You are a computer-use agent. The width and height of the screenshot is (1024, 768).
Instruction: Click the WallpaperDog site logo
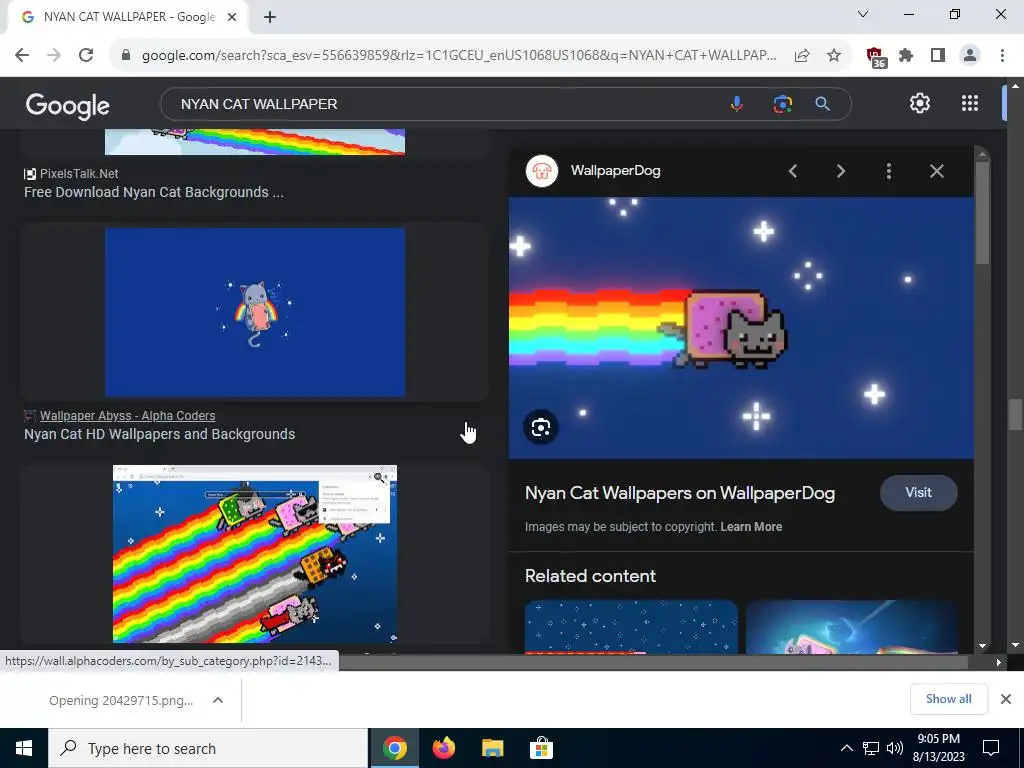(x=542, y=171)
